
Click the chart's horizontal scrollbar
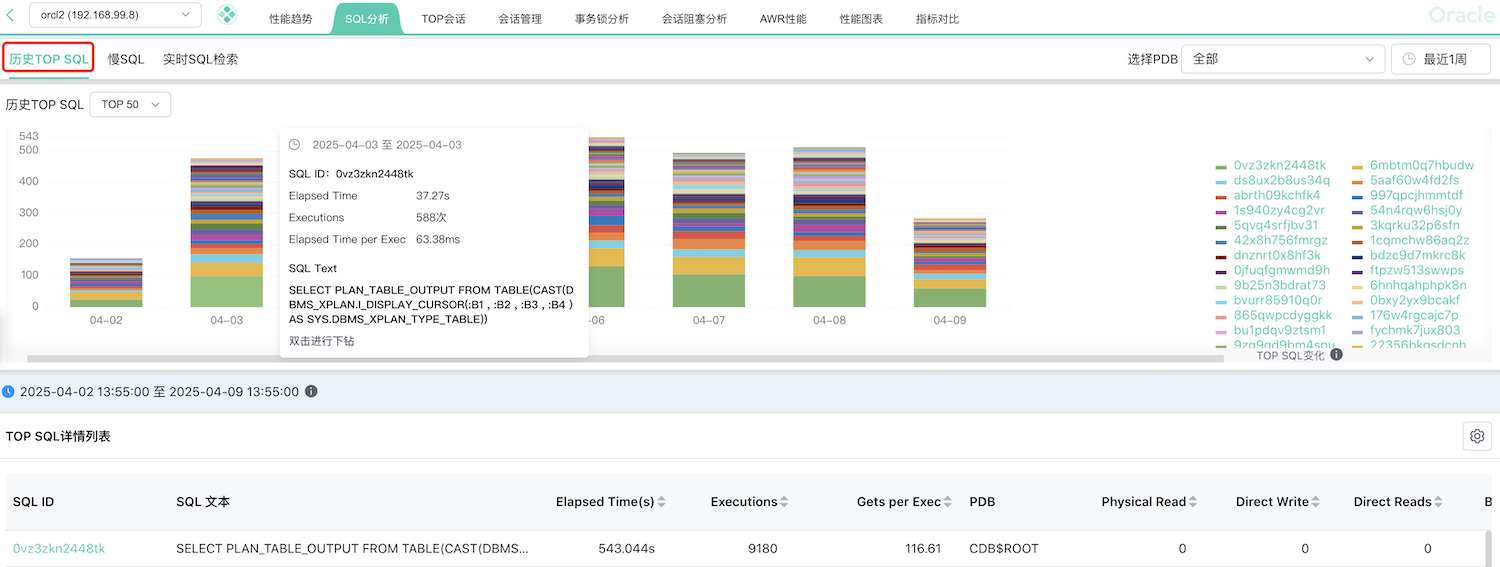tap(625, 358)
